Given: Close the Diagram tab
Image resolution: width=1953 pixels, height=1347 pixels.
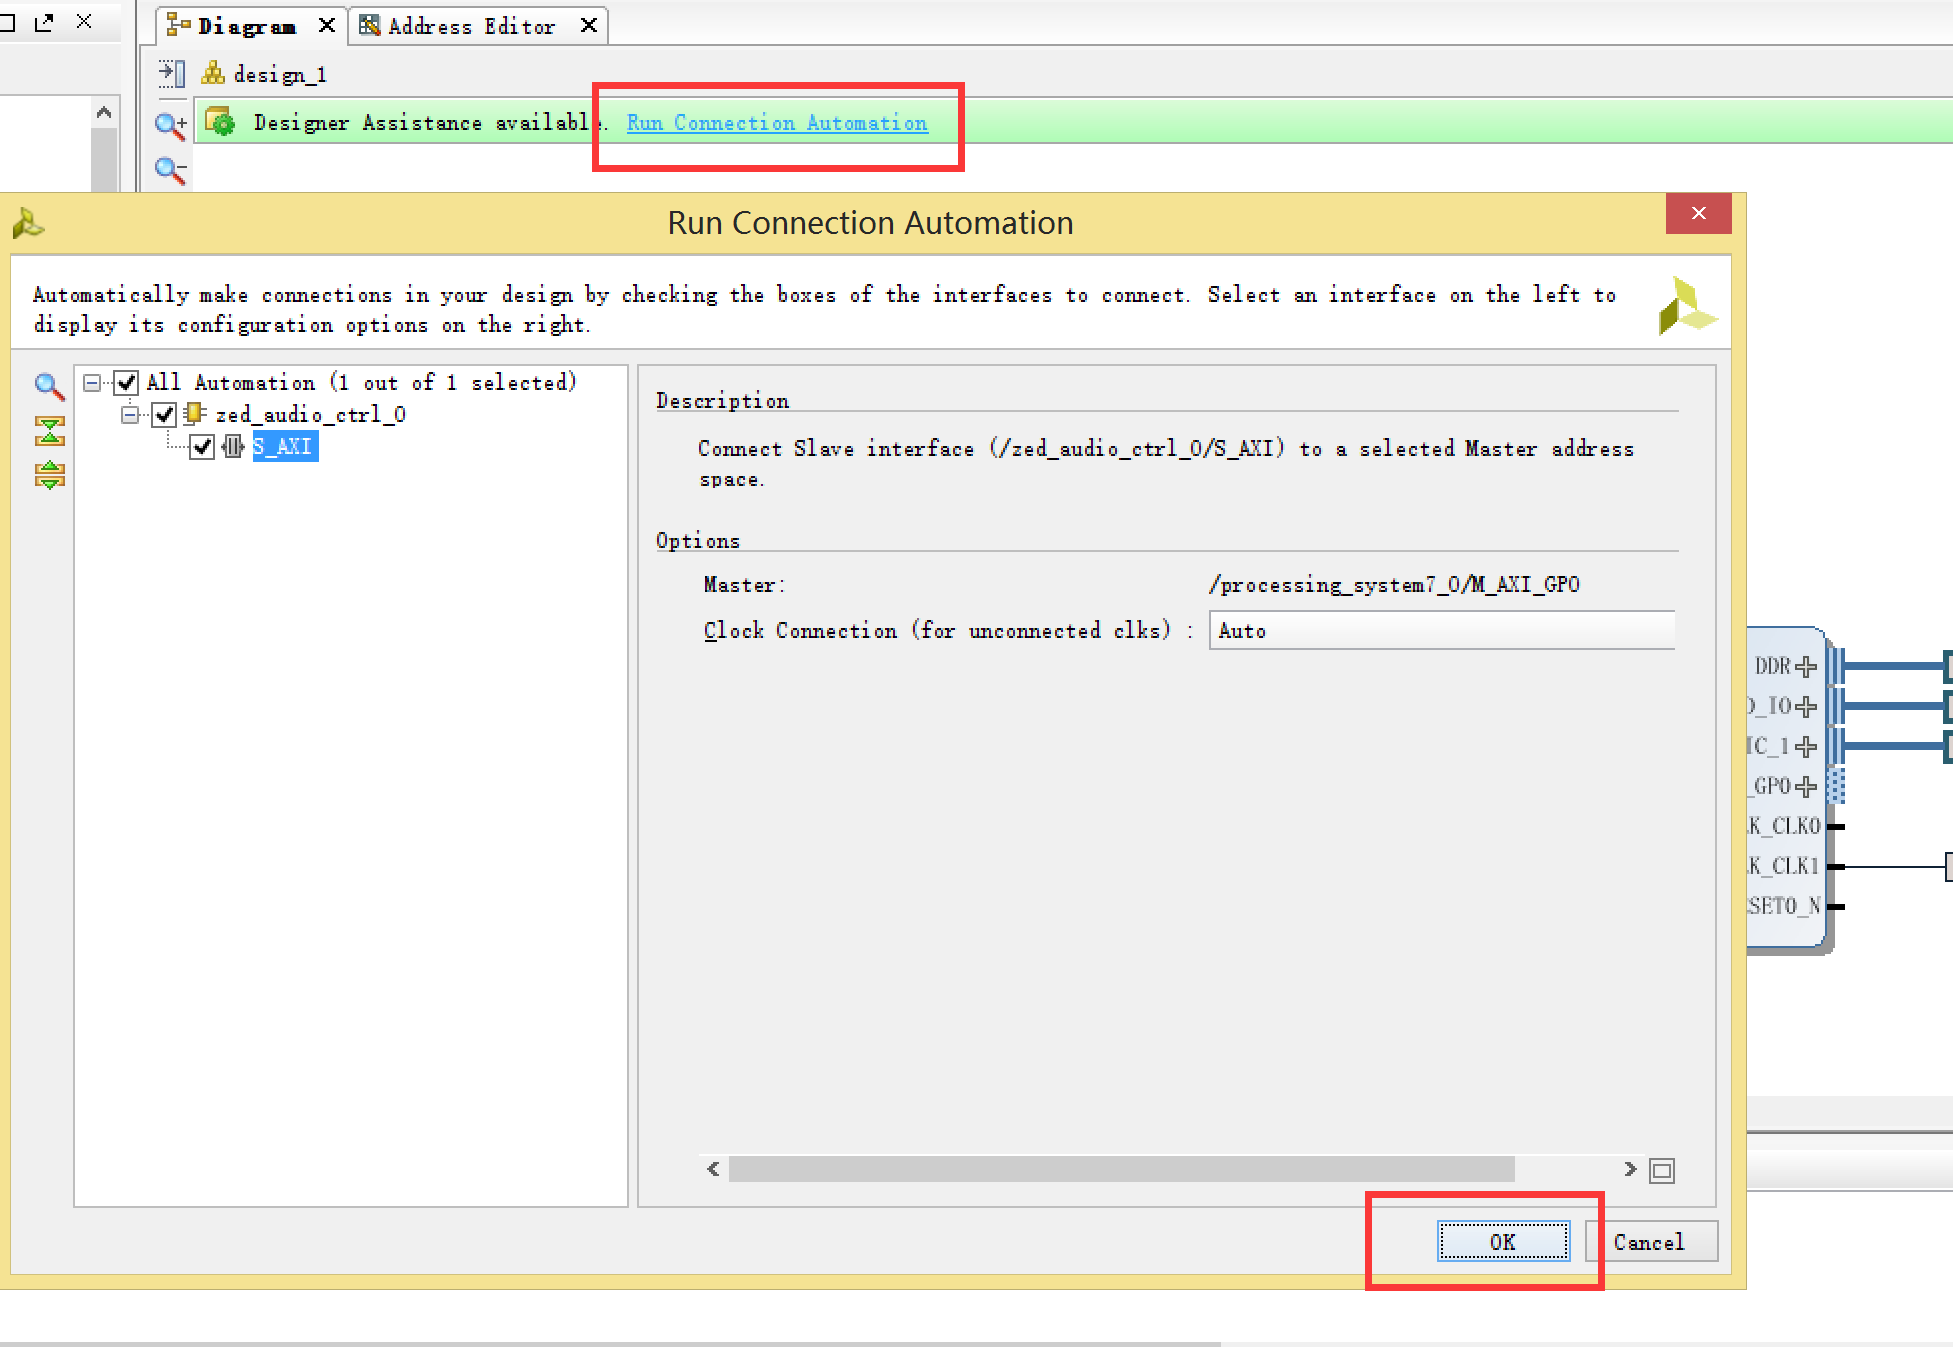Looking at the screenshot, I should pos(326,26).
